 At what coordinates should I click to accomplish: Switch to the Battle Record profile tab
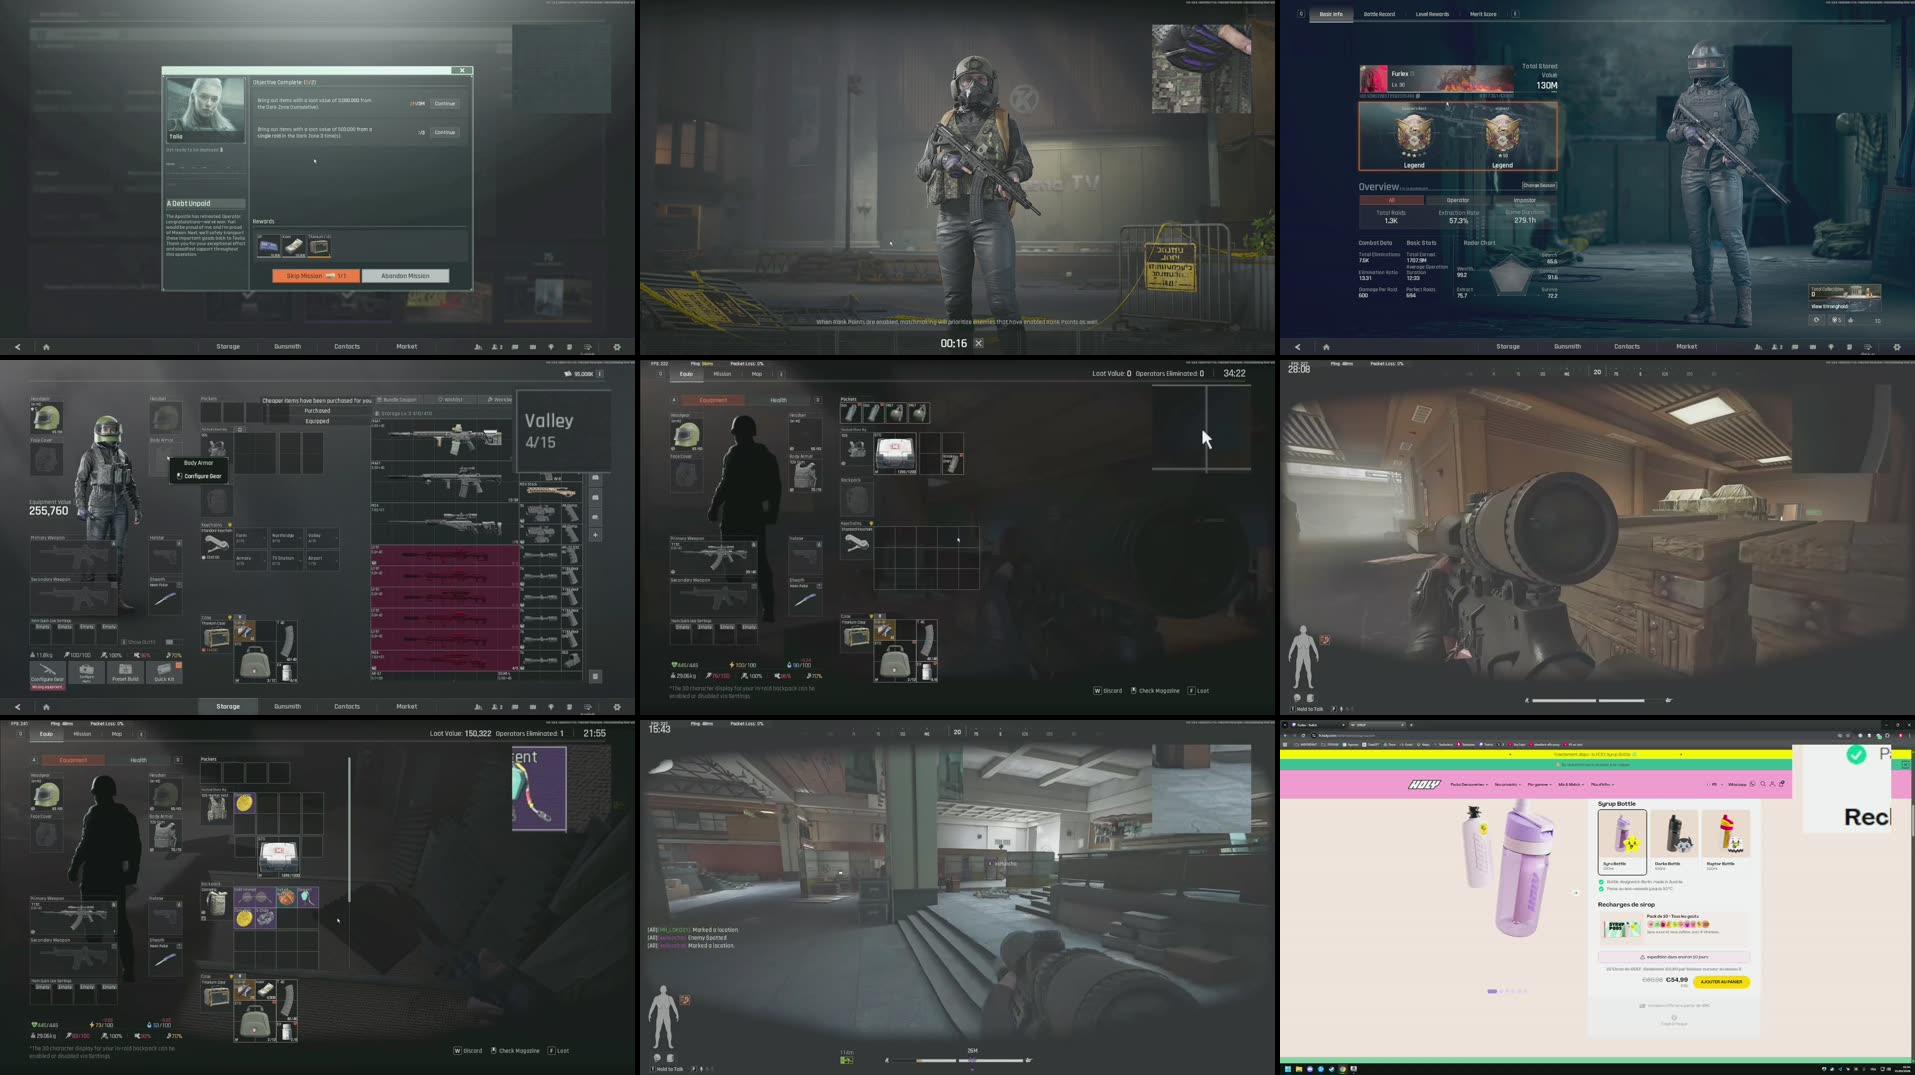coord(1379,14)
